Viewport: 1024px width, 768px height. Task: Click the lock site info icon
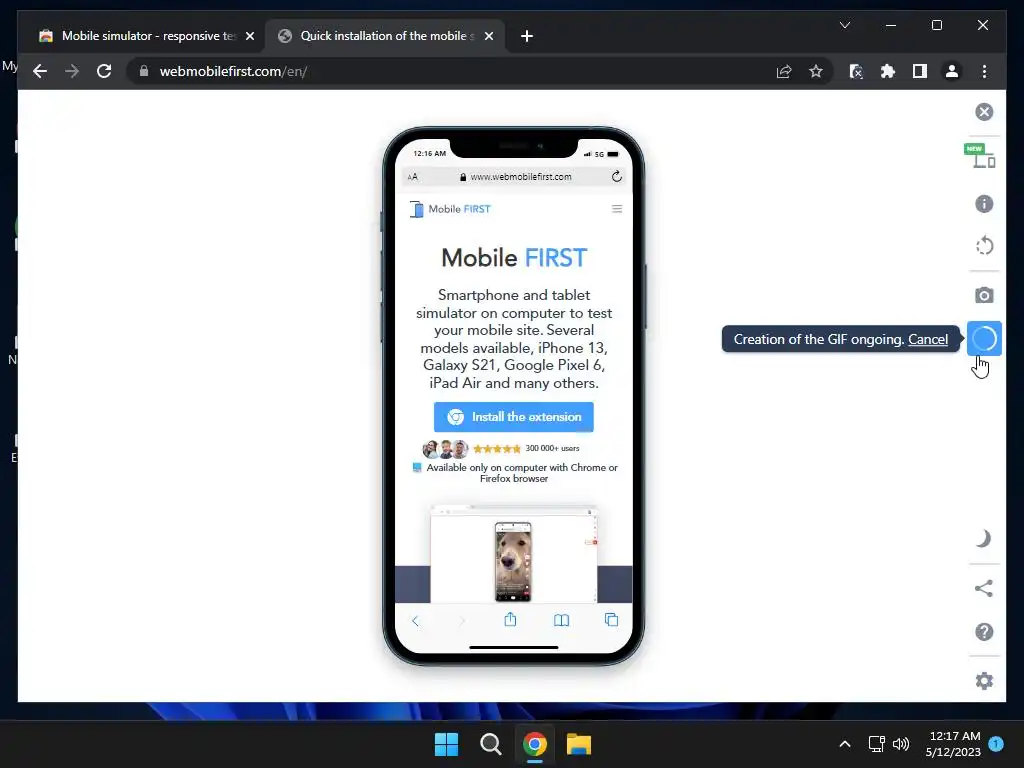click(144, 71)
